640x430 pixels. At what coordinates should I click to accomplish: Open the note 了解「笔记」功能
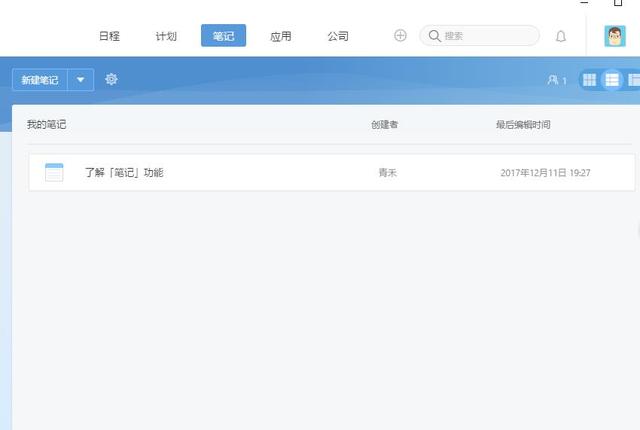pos(124,172)
